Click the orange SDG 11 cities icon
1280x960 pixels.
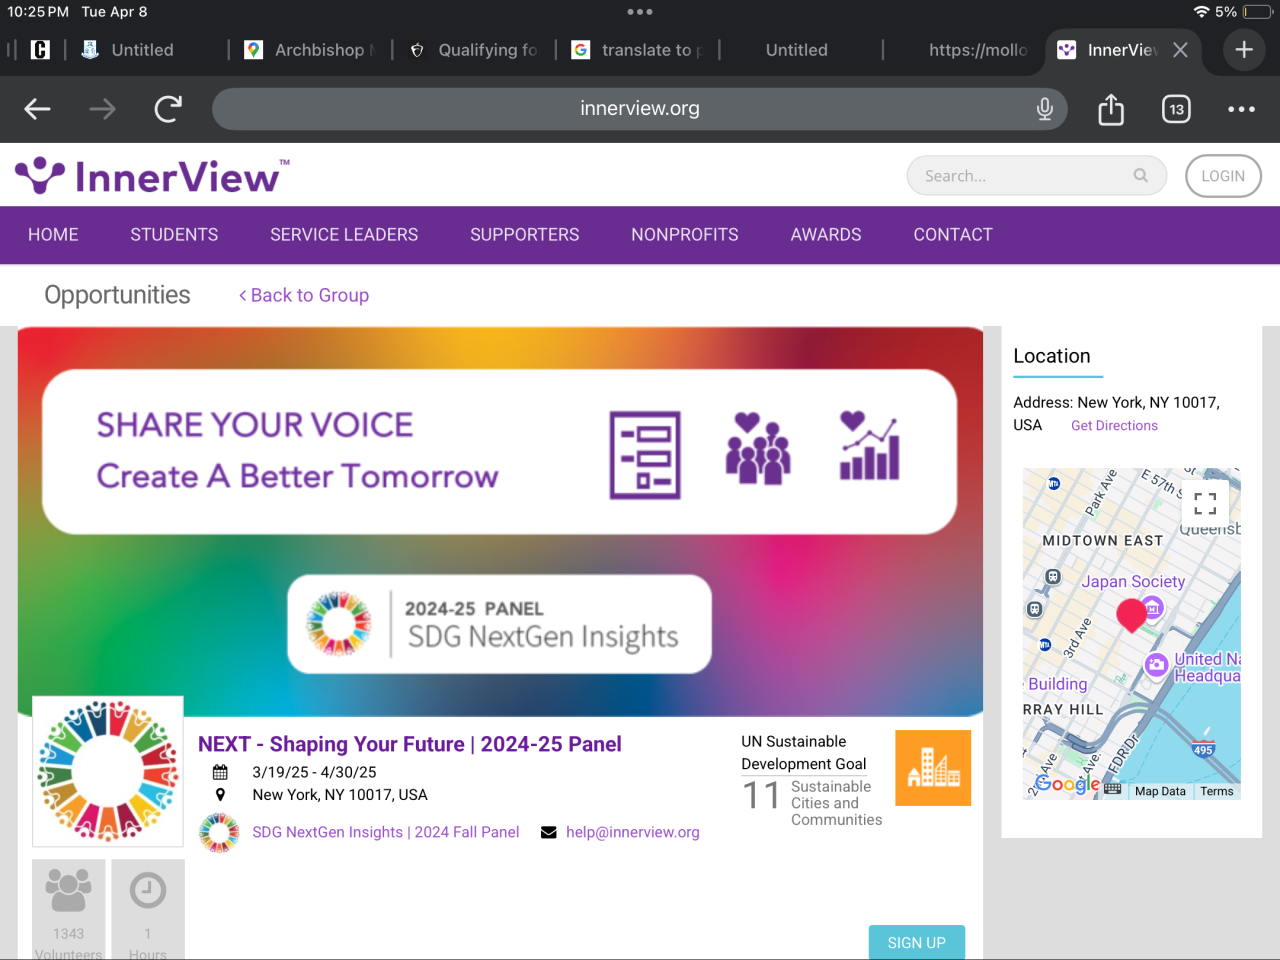pos(933,768)
